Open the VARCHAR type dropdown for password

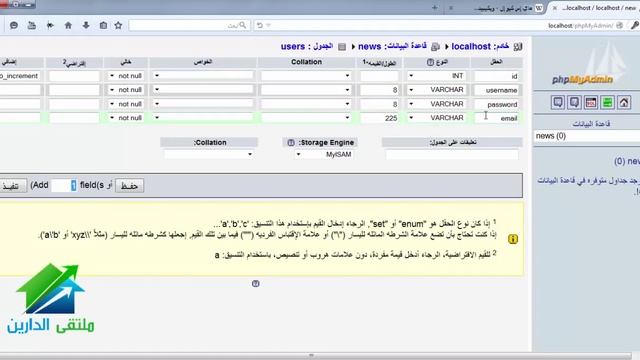pyautogui.click(x=437, y=104)
